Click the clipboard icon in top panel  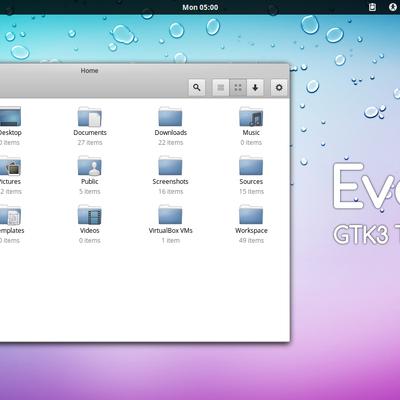coord(372,7)
